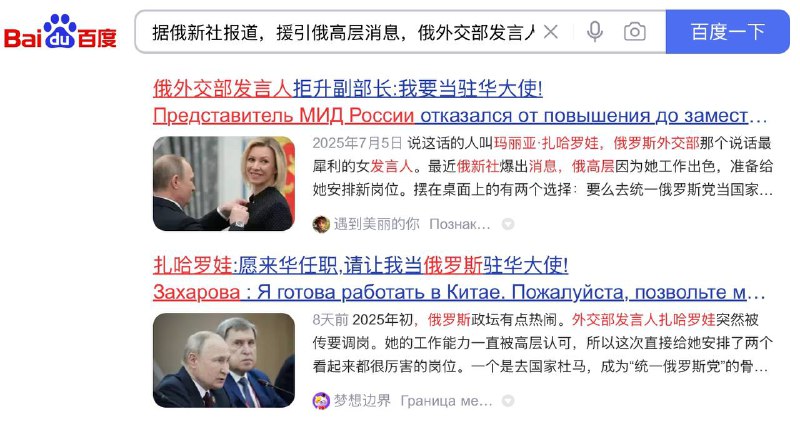Clear the search box text
The height and width of the screenshot is (426, 800).
click(551, 32)
